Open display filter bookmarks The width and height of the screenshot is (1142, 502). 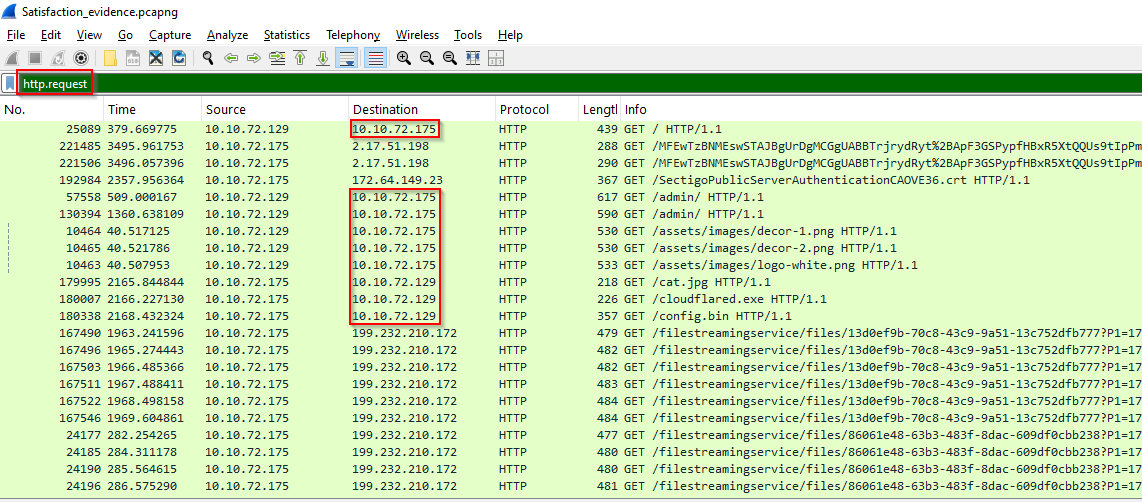[9, 85]
